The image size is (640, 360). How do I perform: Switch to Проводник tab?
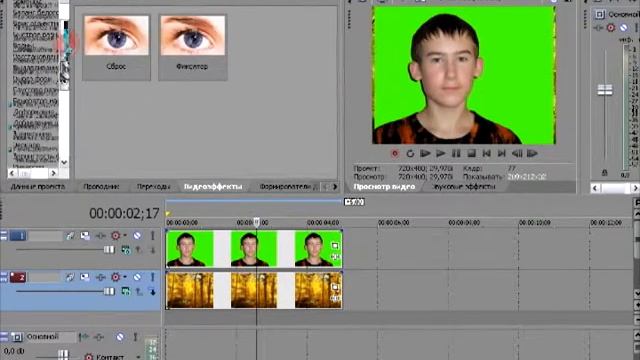[x=101, y=187]
